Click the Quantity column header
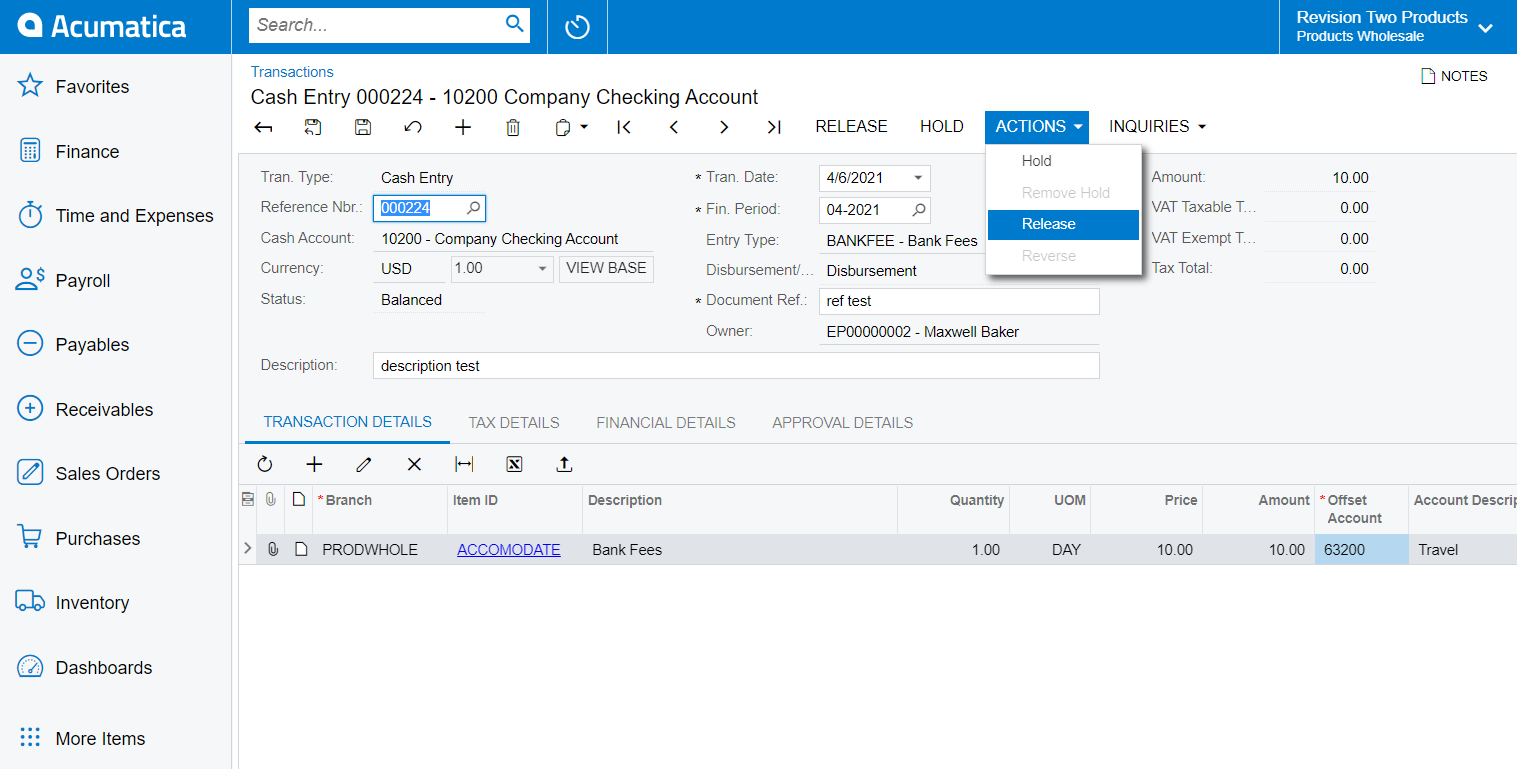 coord(977,501)
